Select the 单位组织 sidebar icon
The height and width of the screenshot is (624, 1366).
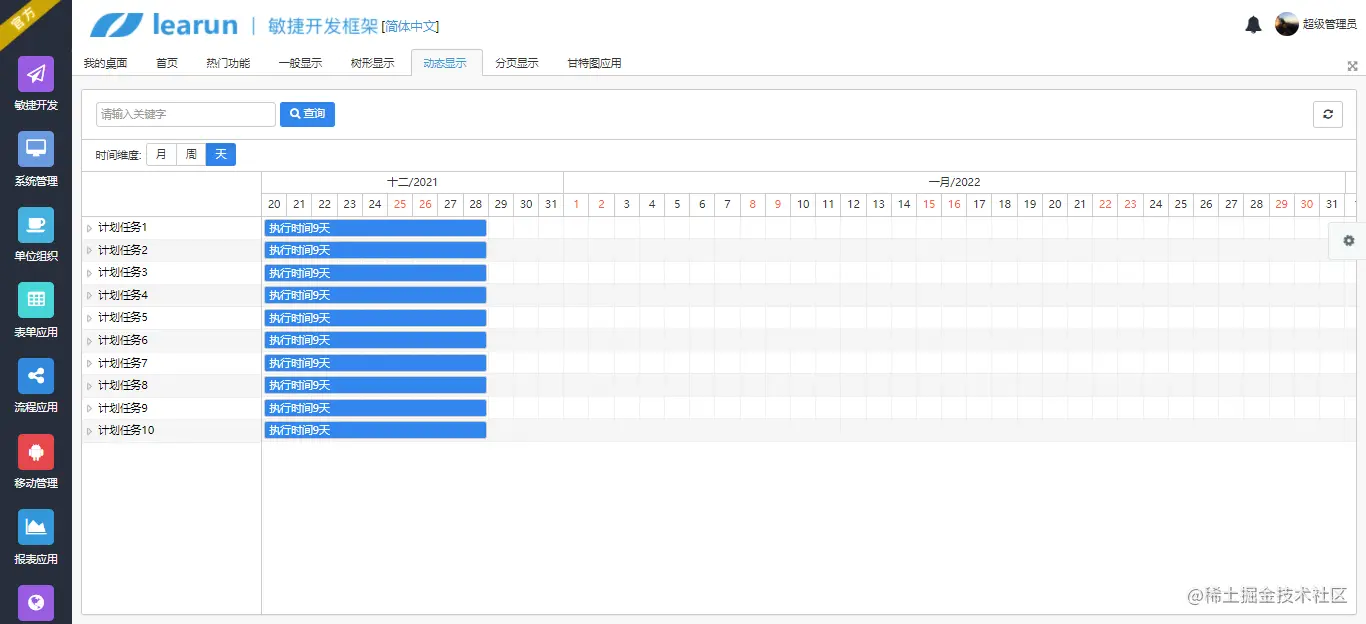click(x=35, y=235)
